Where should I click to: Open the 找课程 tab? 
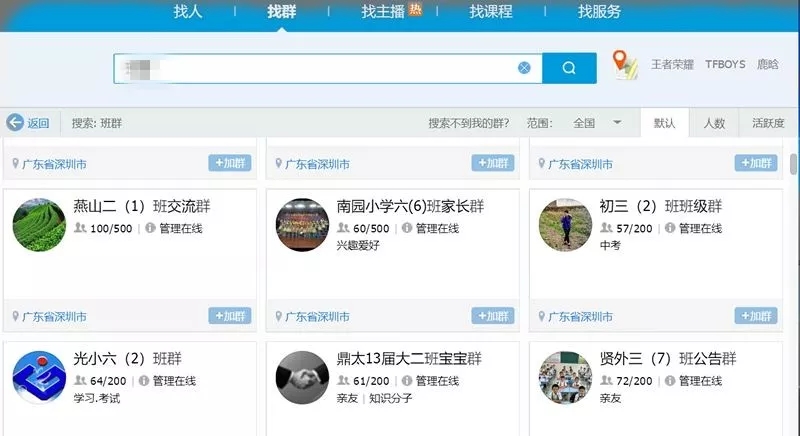[x=491, y=12]
